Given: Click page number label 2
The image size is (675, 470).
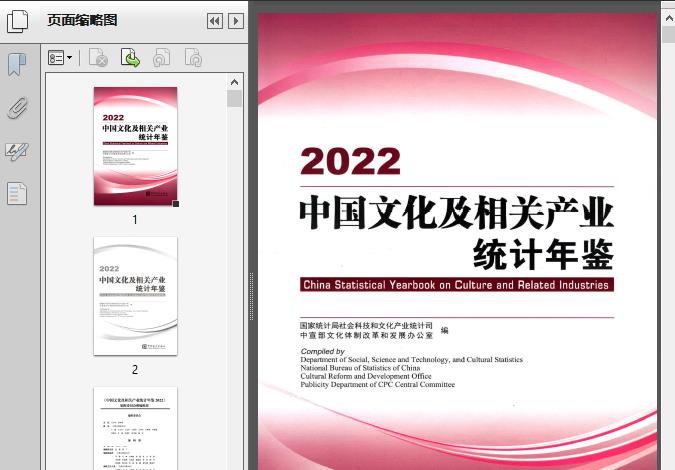Looking at the screenshot, I should tap(135, 370).
